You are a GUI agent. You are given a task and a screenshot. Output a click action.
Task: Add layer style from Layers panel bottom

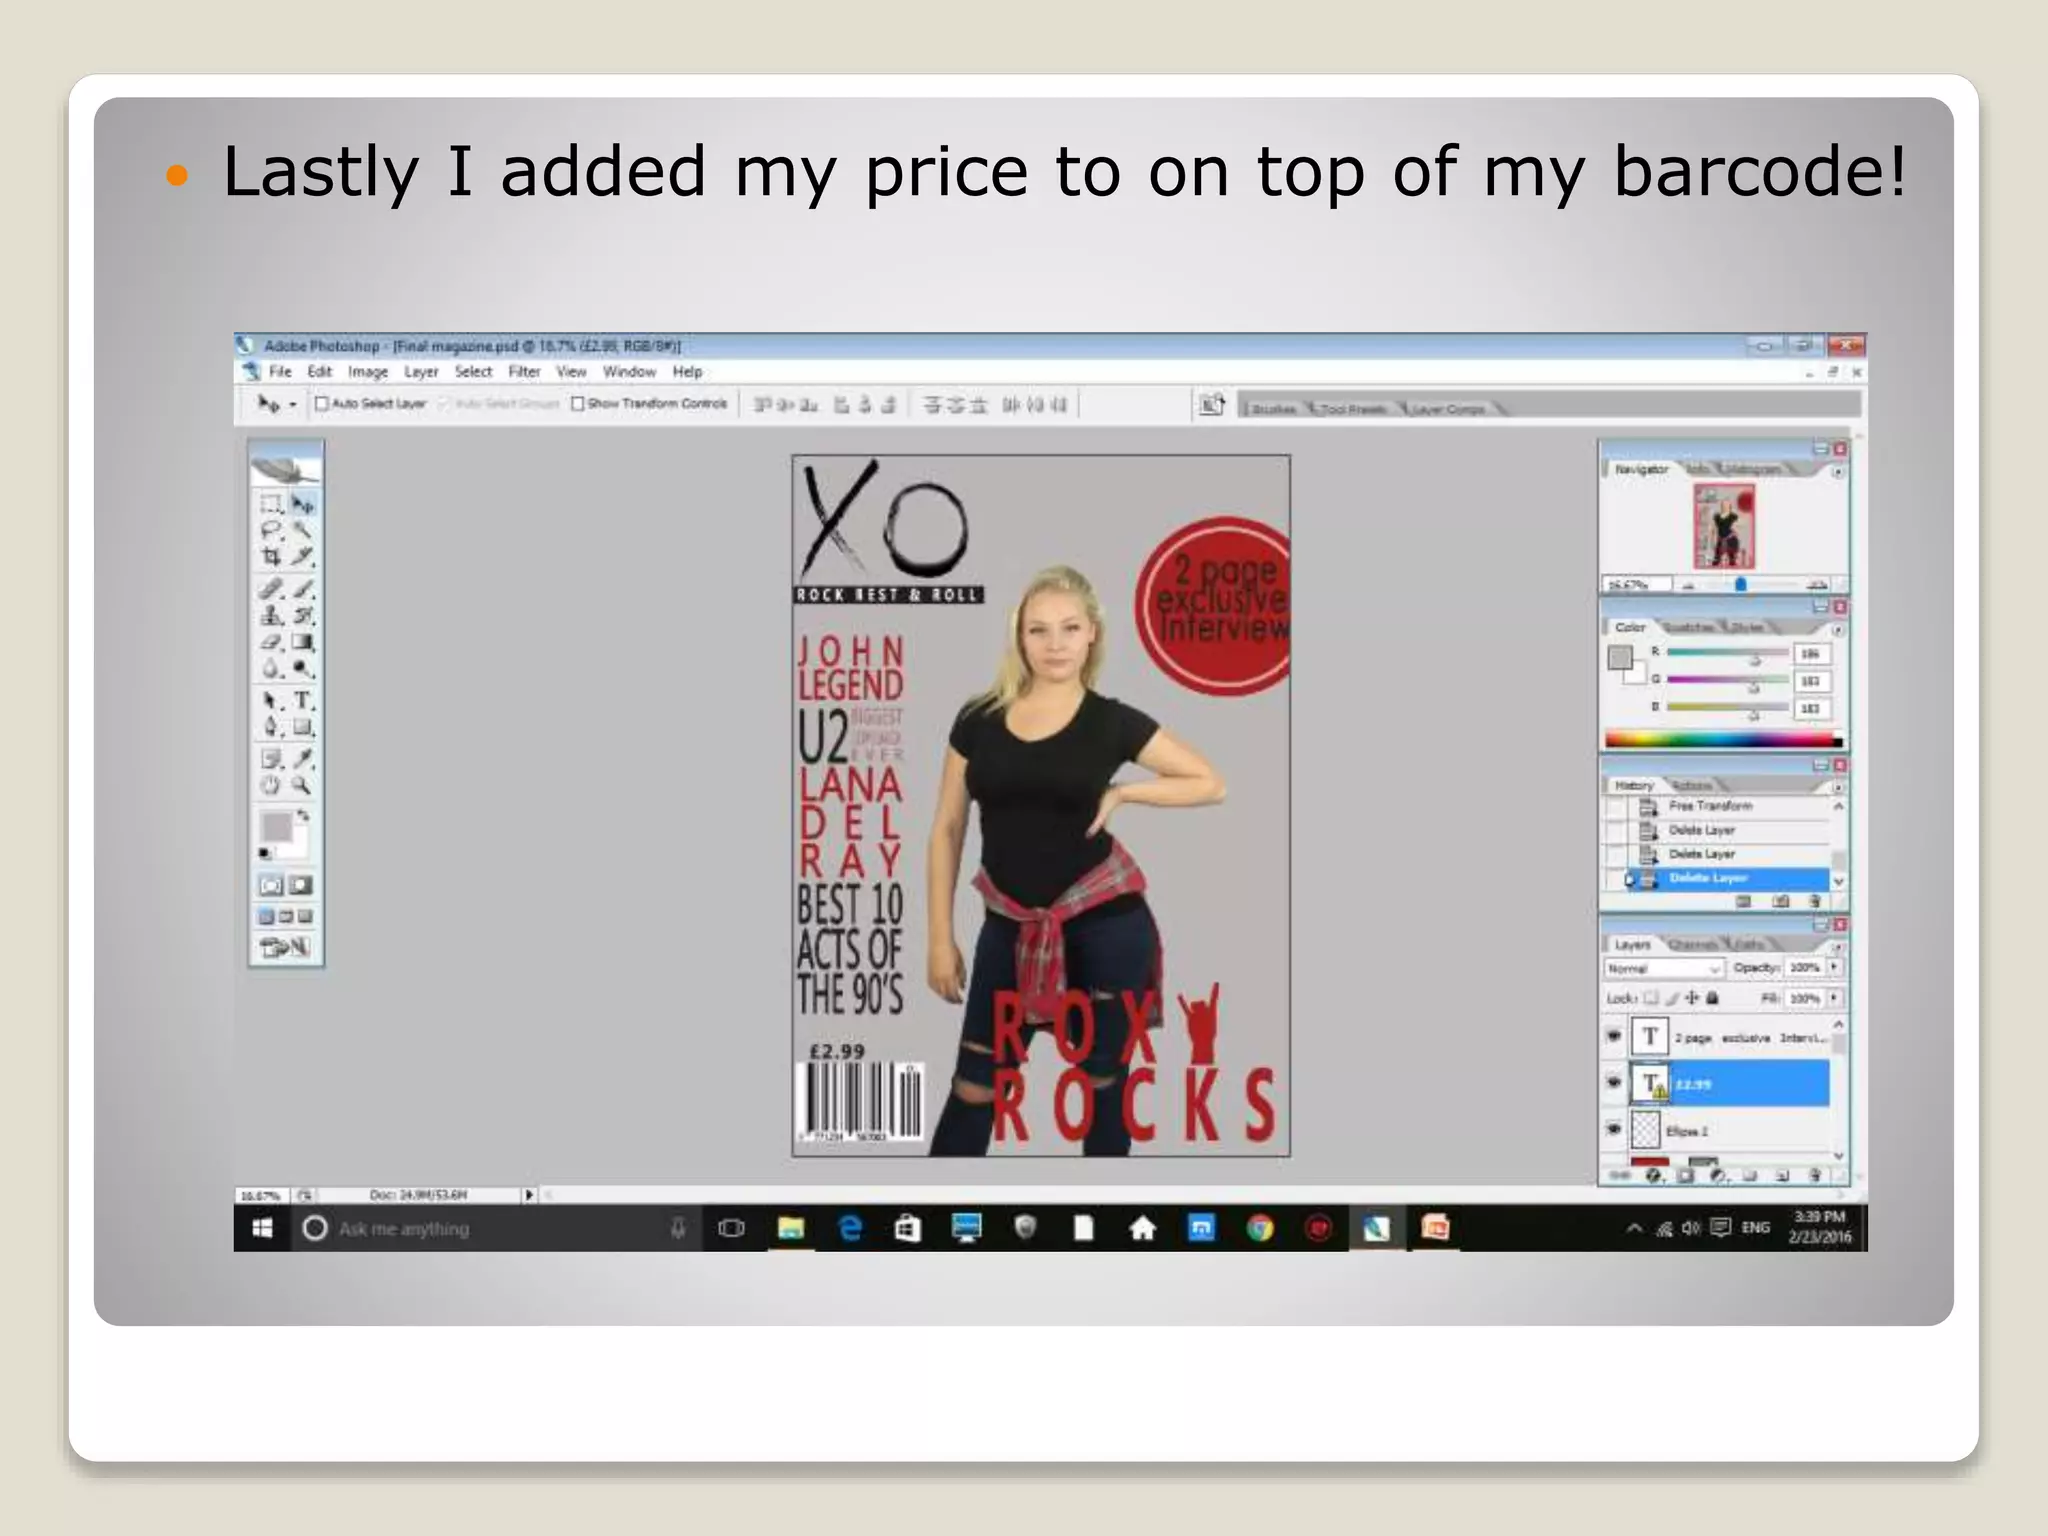tap(1653, 1176)
